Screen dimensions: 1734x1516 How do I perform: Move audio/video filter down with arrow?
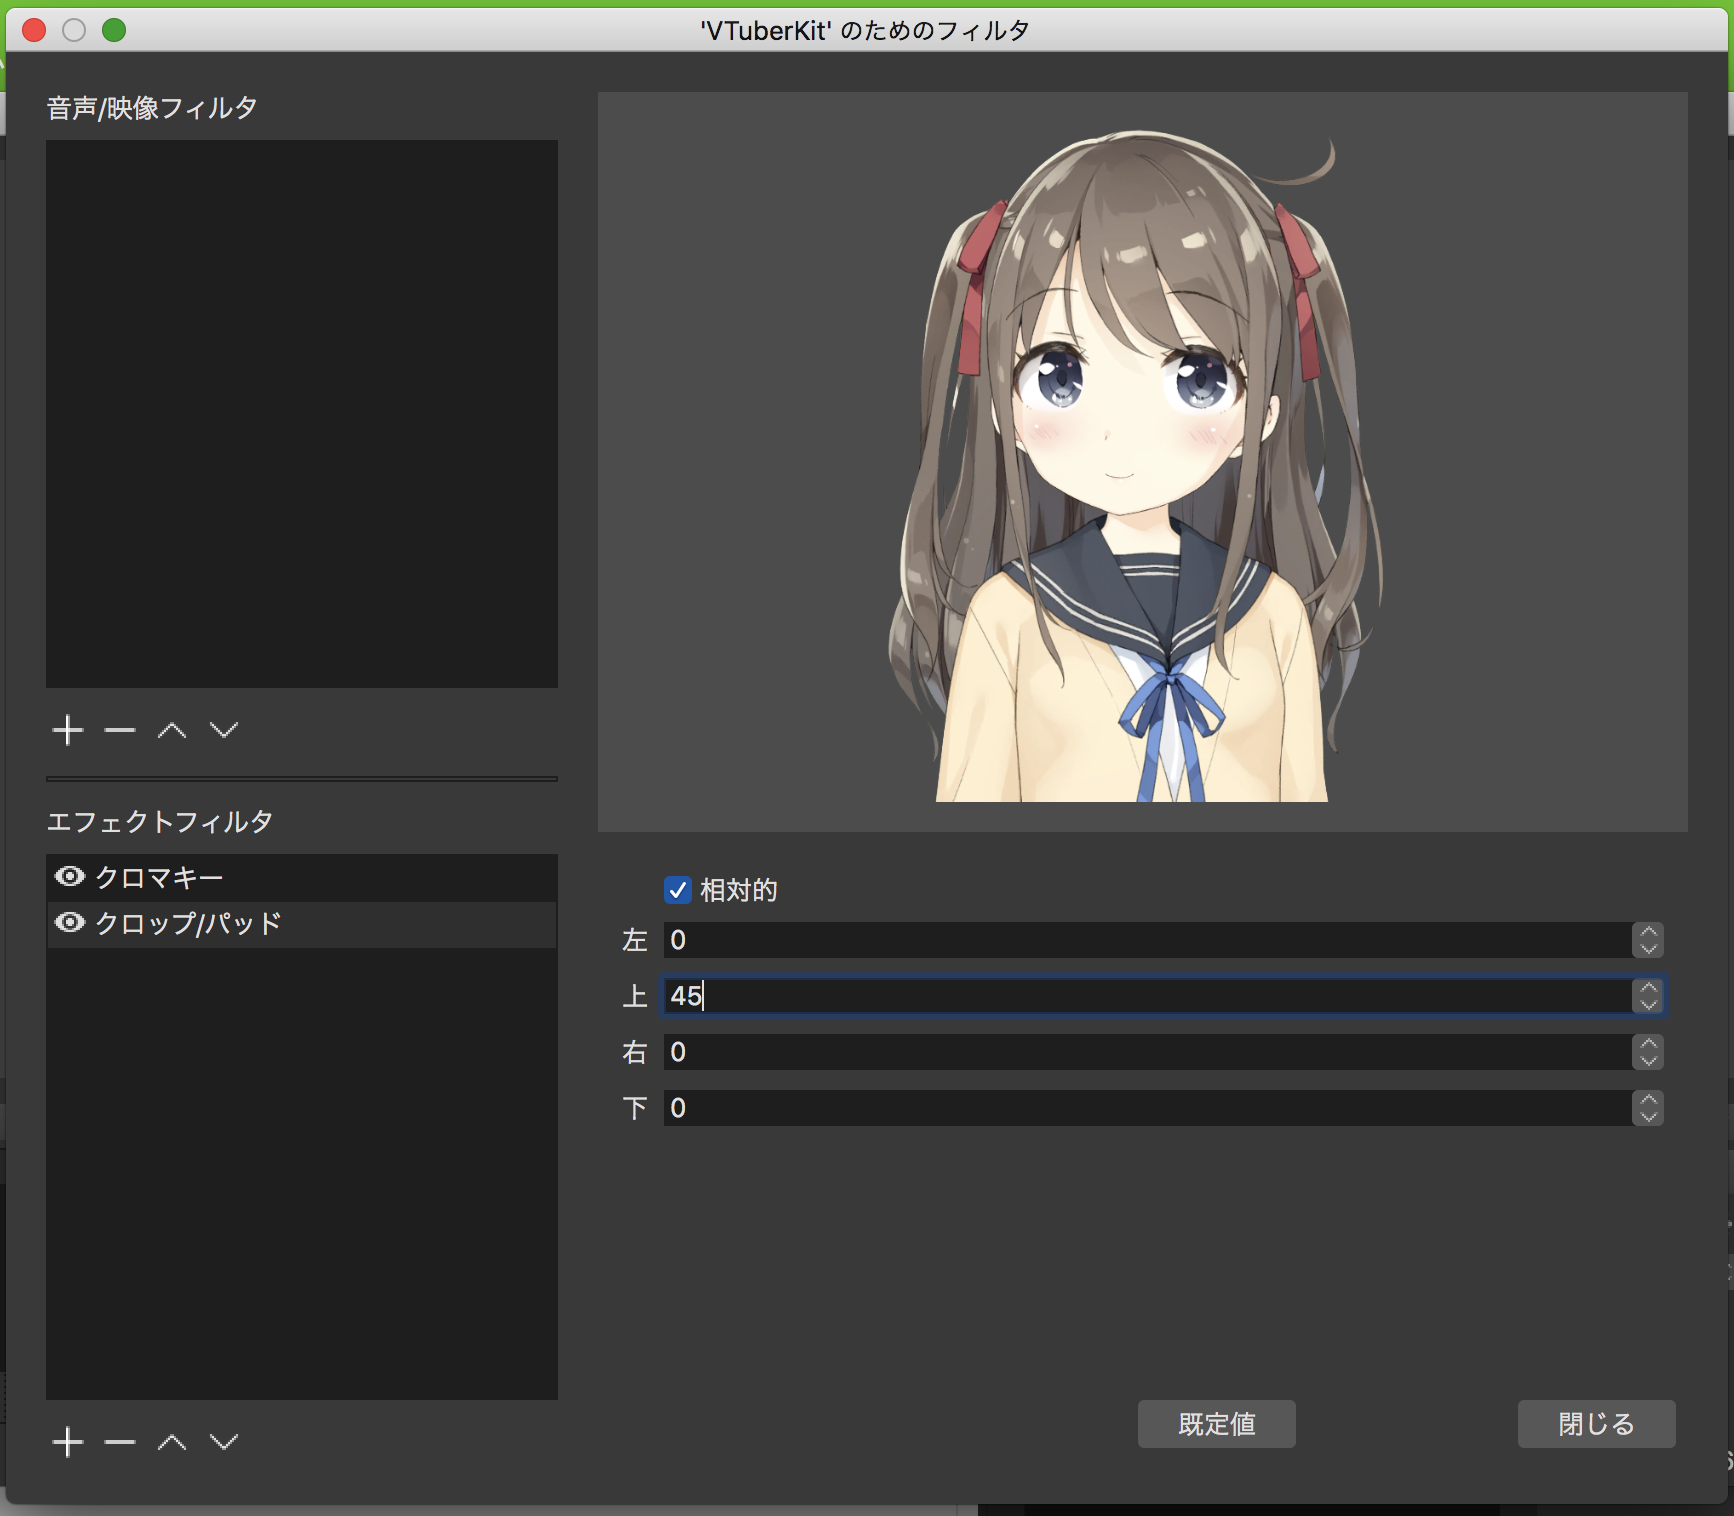pos(224,730)
